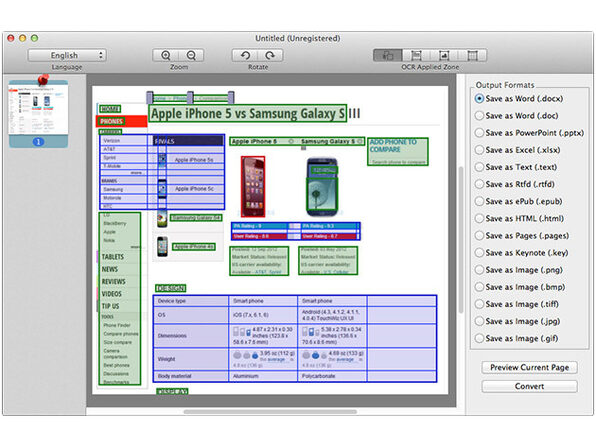Image resolution: width=596 pixels, height=447 pixels.
Task: Click the green window zoom button
Action: 34,38
